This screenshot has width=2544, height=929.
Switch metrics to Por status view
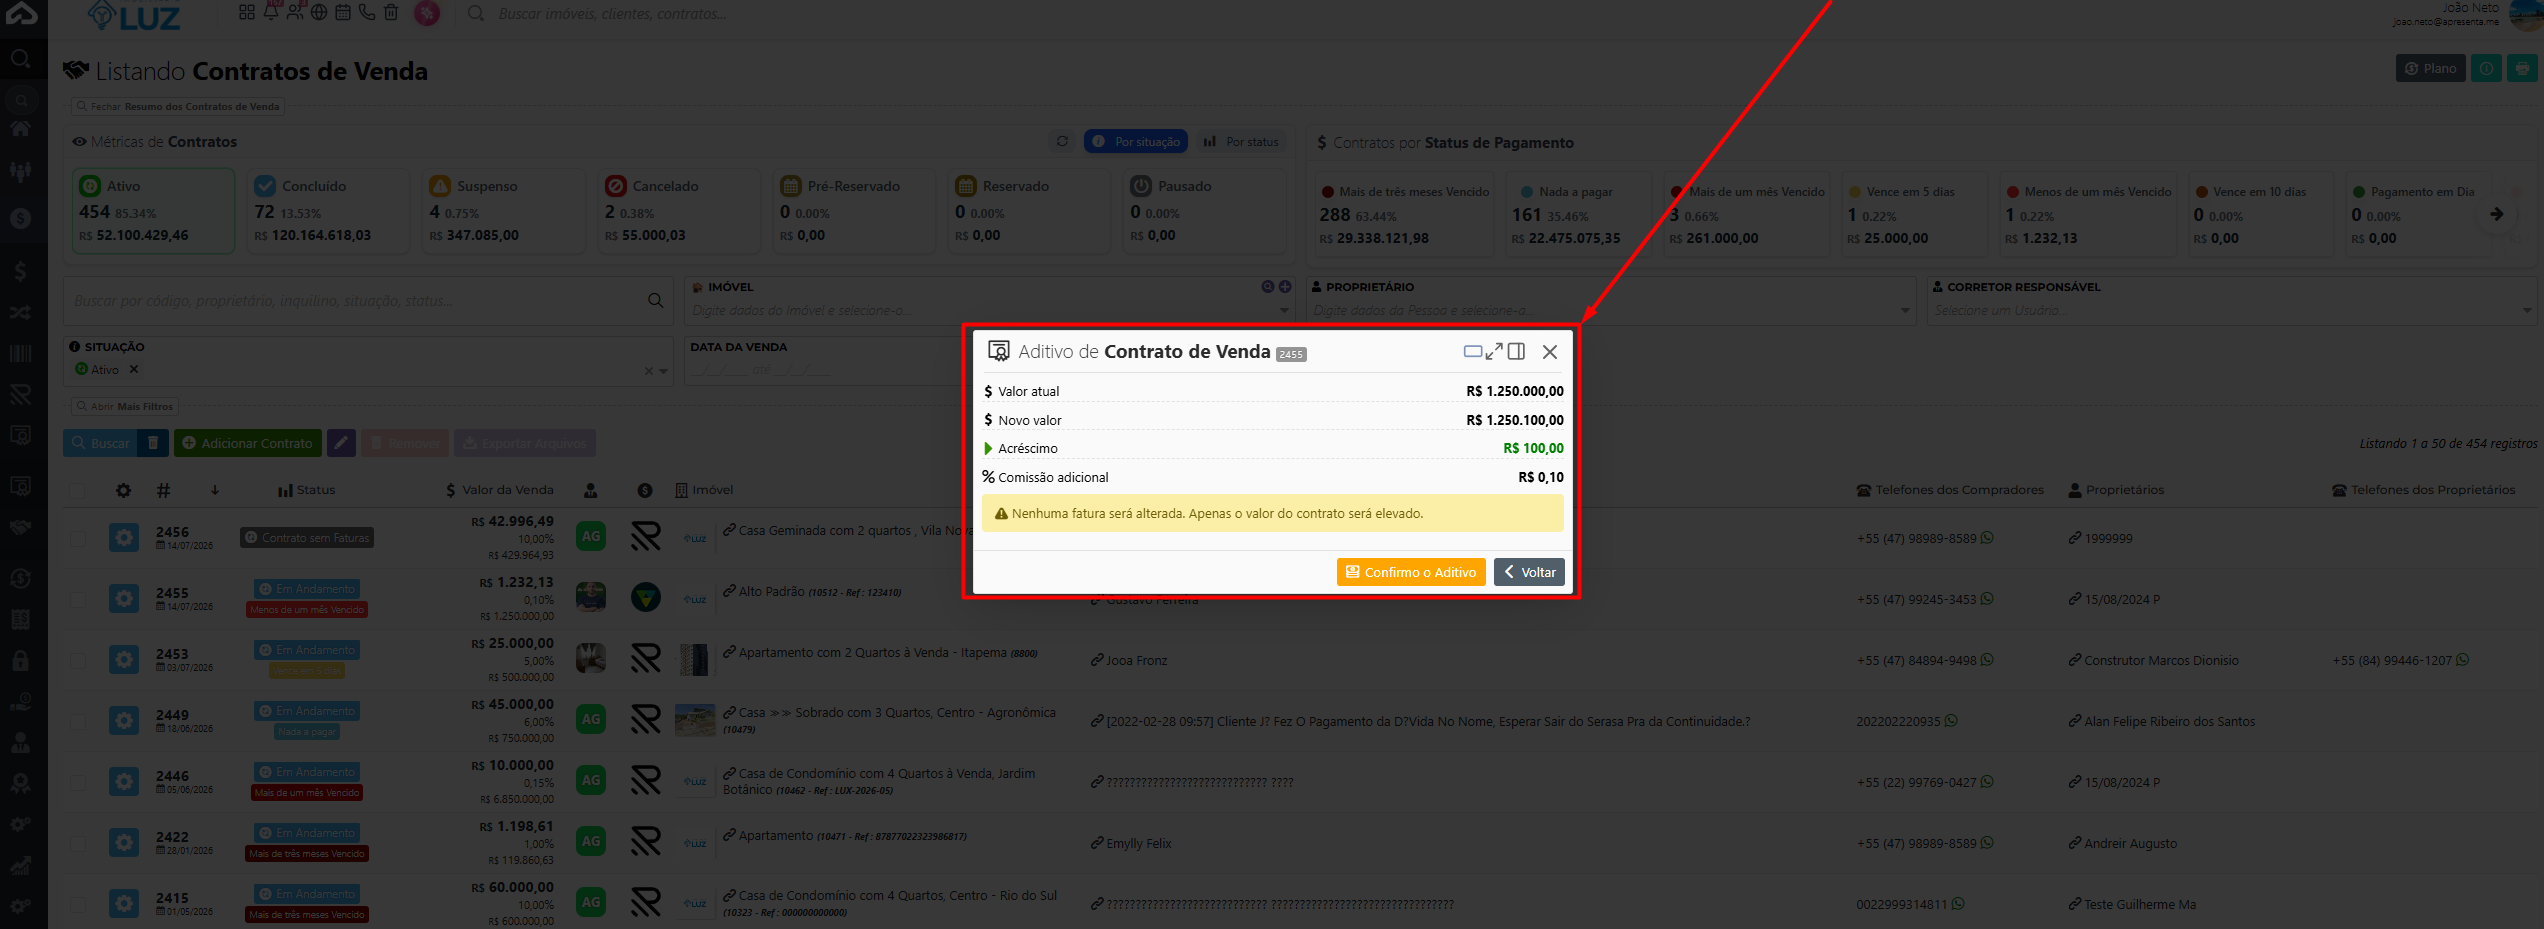pyautogui.click(x=1241, y=142)
